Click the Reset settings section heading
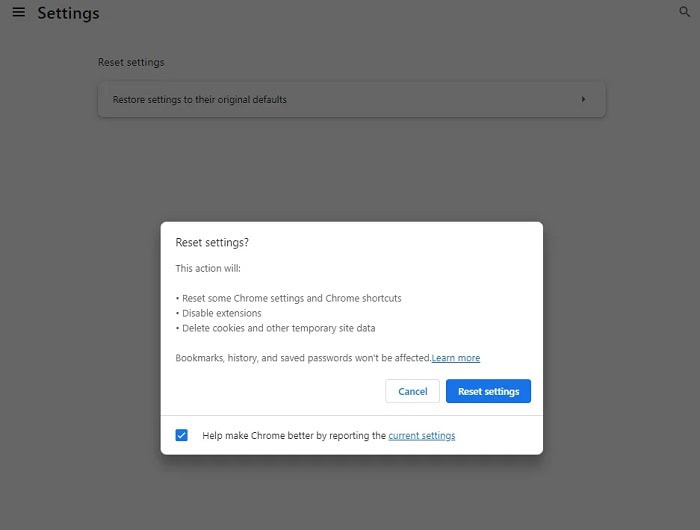 click(131, 63)
